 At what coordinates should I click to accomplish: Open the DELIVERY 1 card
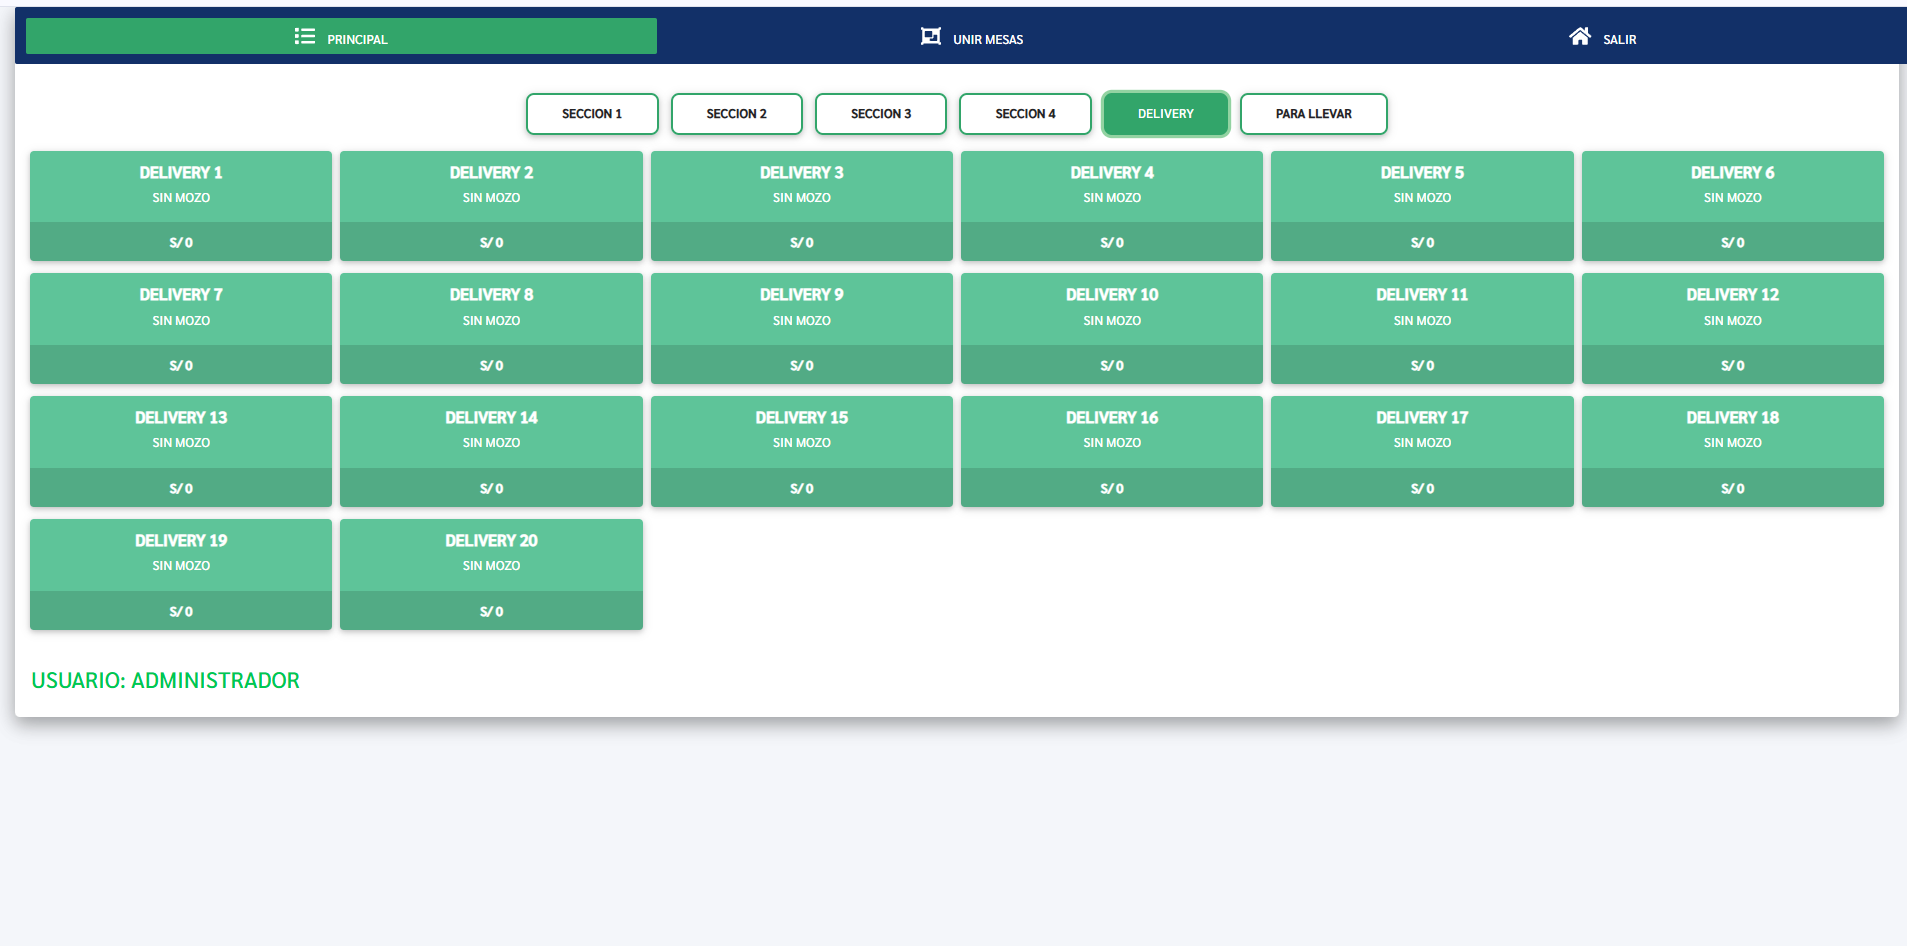[181, 206]
